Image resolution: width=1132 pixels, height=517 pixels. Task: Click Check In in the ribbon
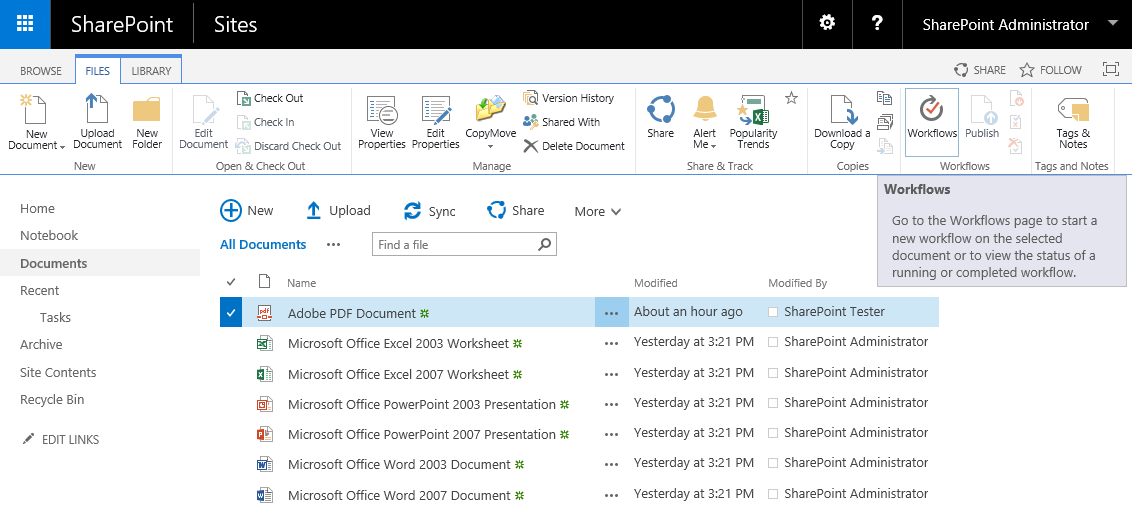click(x=266, y=122)
